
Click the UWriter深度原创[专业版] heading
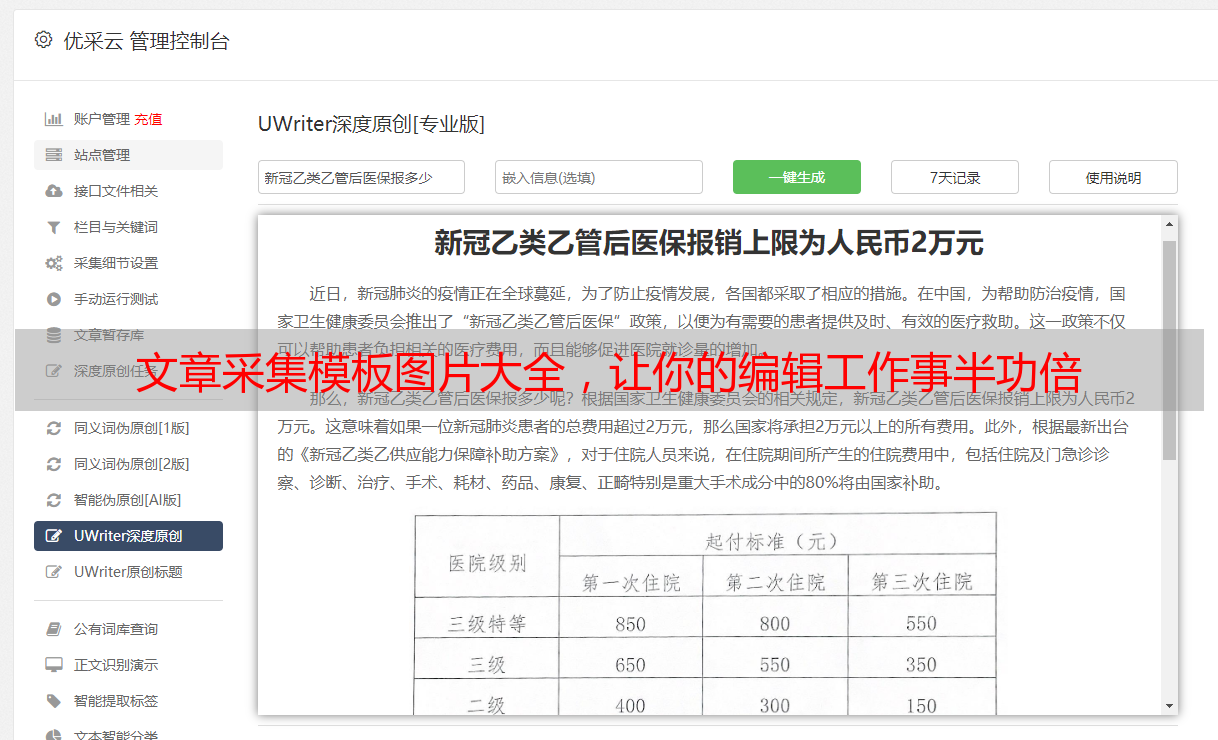371,124
